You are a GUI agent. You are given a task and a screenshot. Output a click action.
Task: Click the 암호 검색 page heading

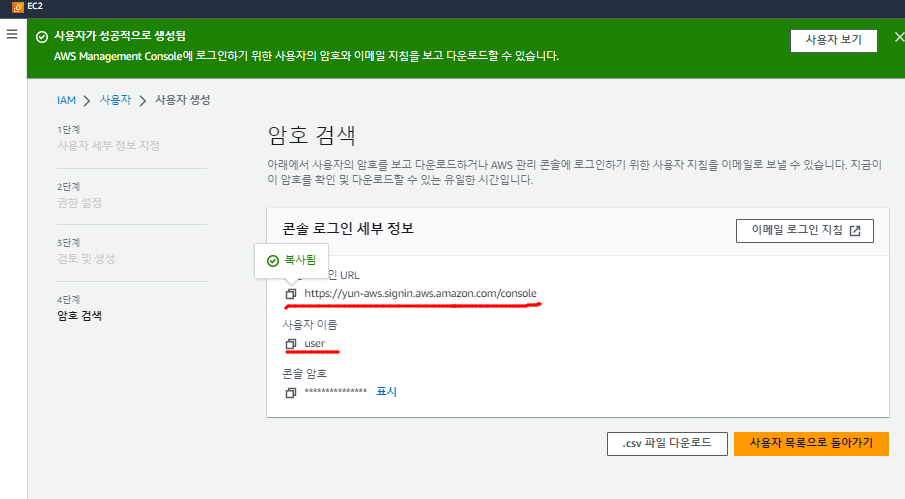tap(312, 136)
